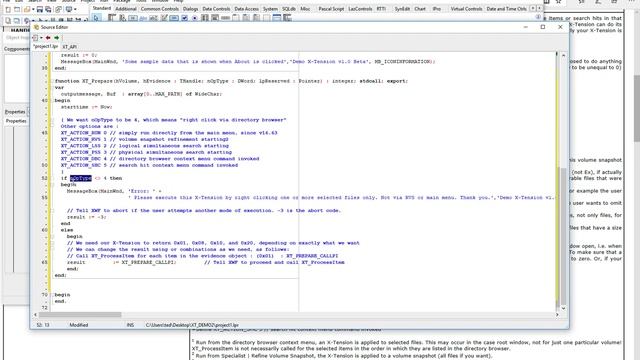
Task: Pick the TListBox component icon
Action: (204, 18)
